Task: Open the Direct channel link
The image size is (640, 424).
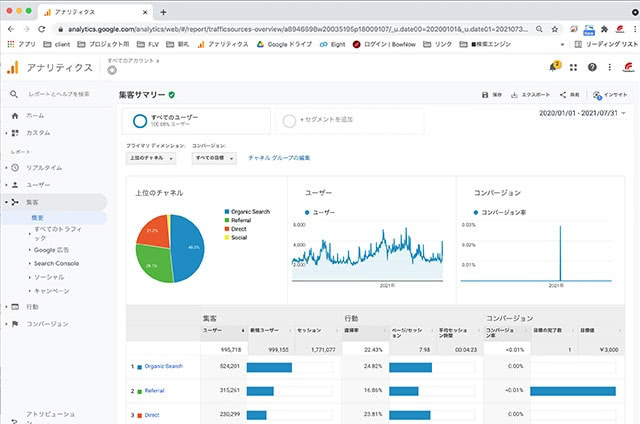Action: pos(152,415)
